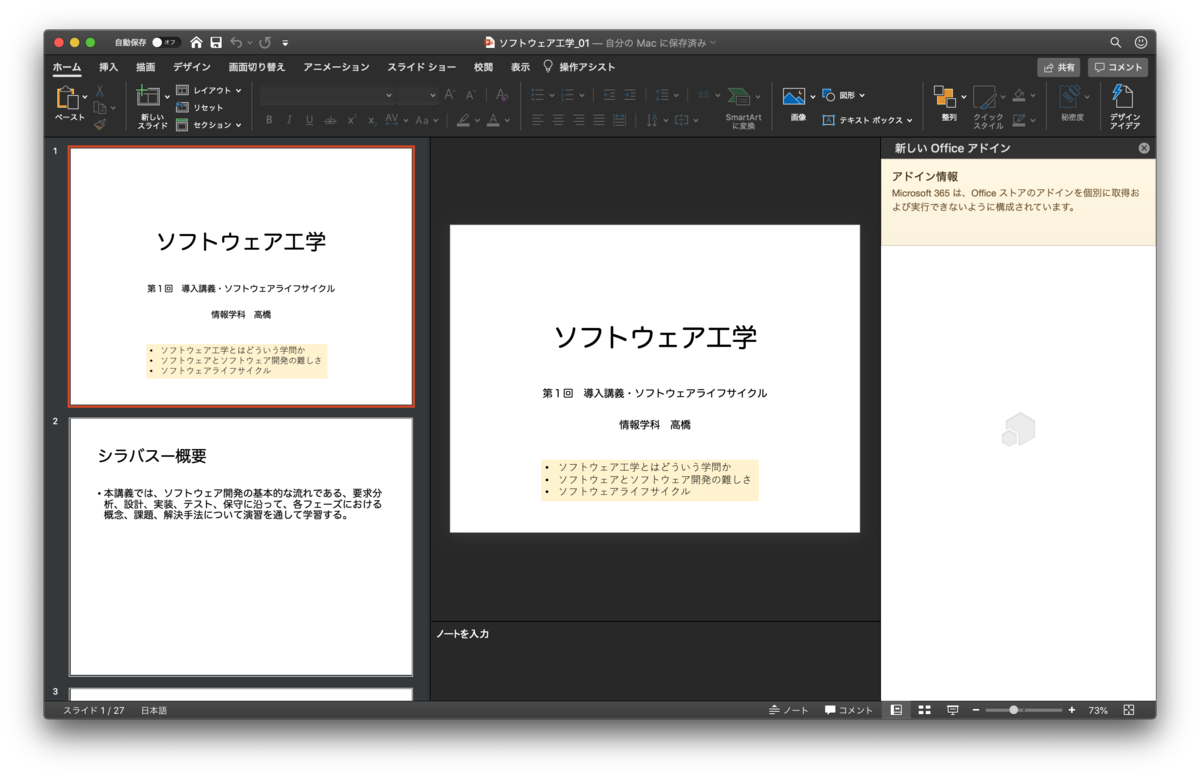
Task: Insert a picture using 画像 icon
Action: [x=794, y=96]
